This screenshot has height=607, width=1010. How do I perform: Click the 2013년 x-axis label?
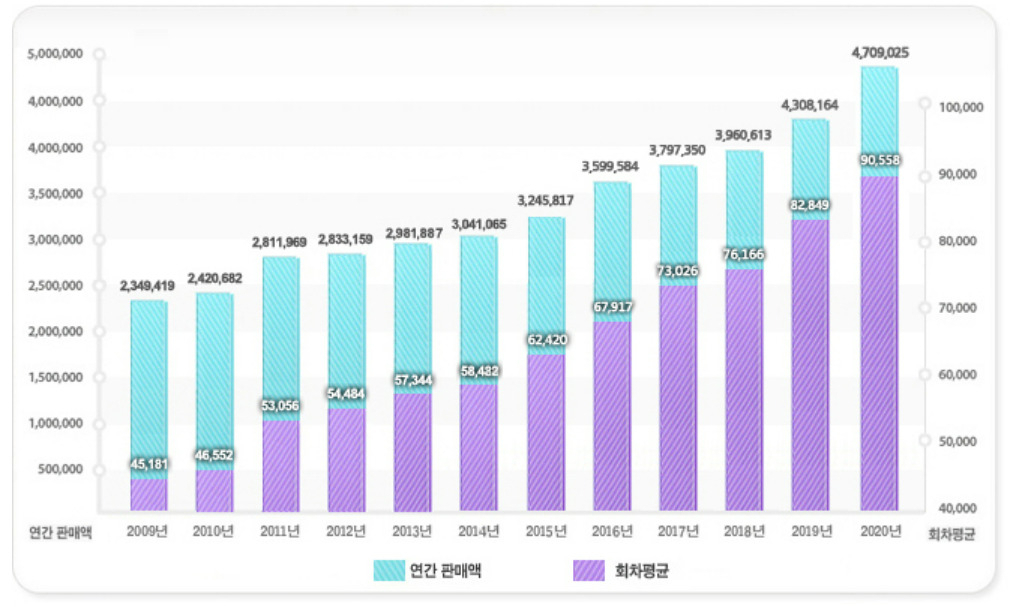click(412, 532)
